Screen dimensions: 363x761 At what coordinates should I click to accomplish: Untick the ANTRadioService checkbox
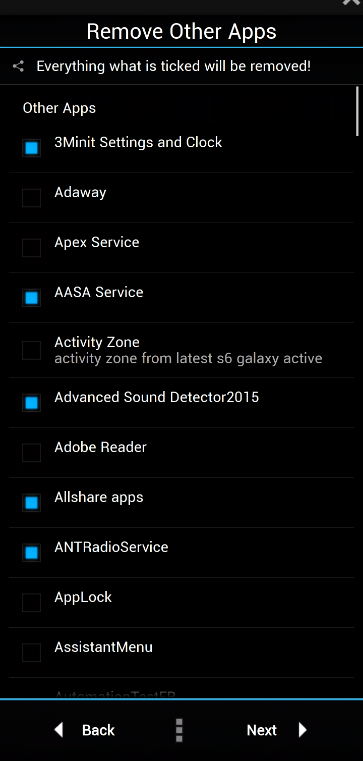tap(32, 553)
